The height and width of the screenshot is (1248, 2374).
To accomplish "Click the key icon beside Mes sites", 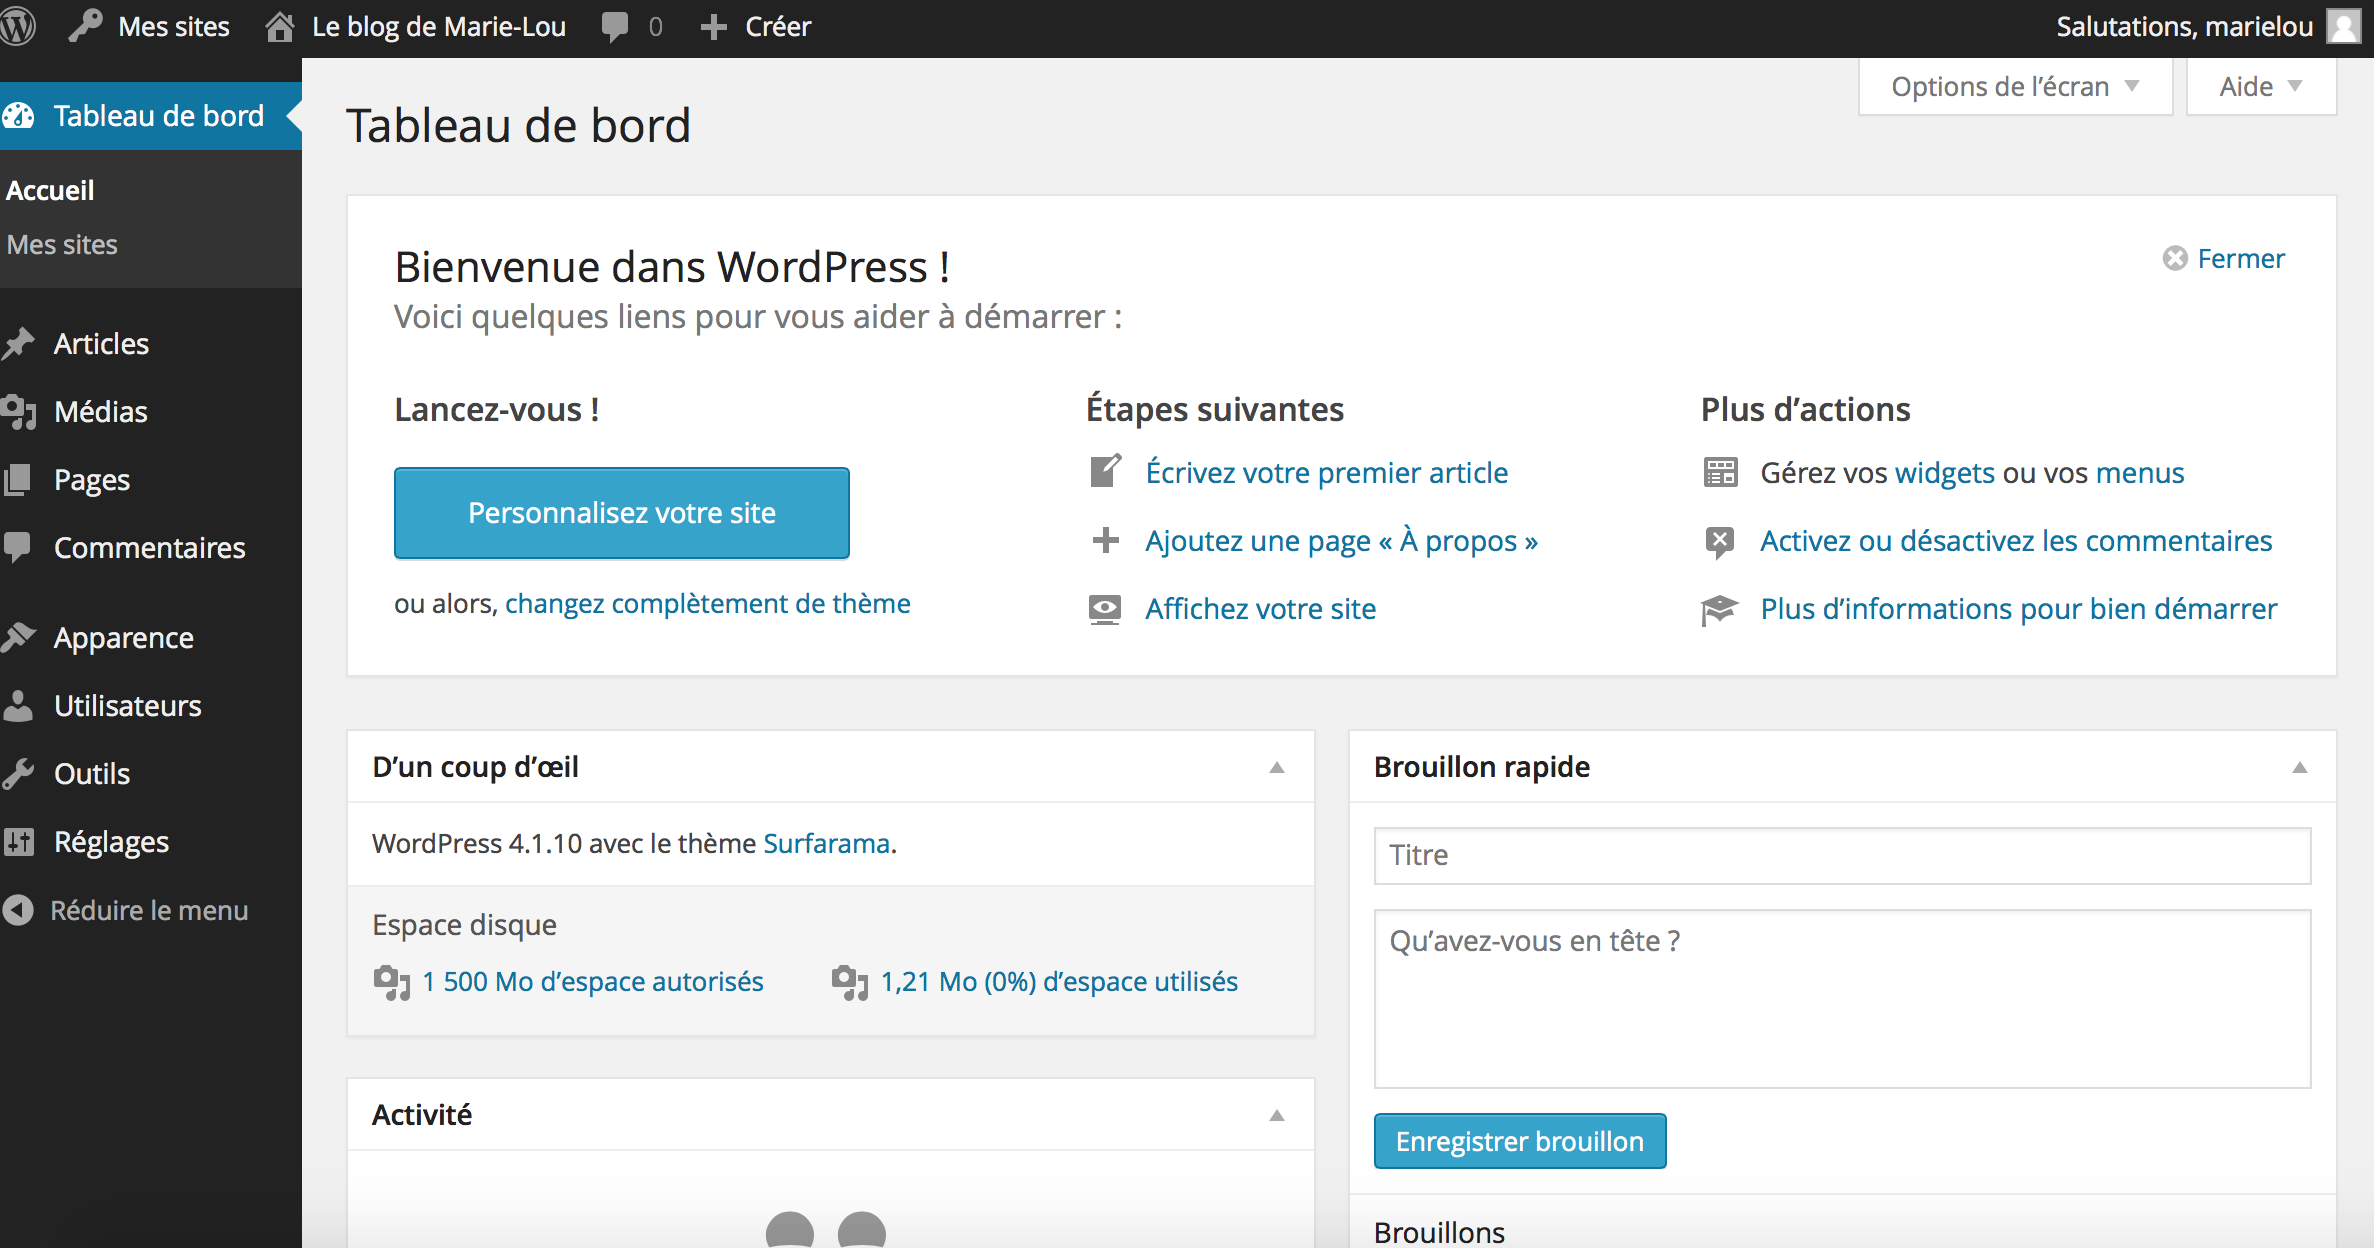I will (x=86, y=26).
